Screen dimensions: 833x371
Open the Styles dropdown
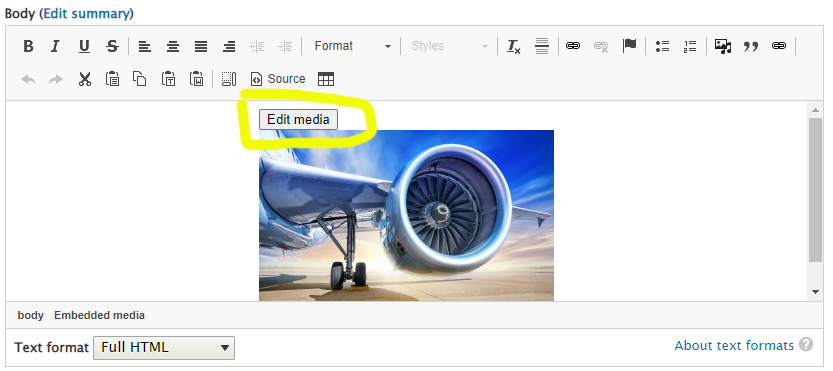pyautogui.click(x=449, y=46)
